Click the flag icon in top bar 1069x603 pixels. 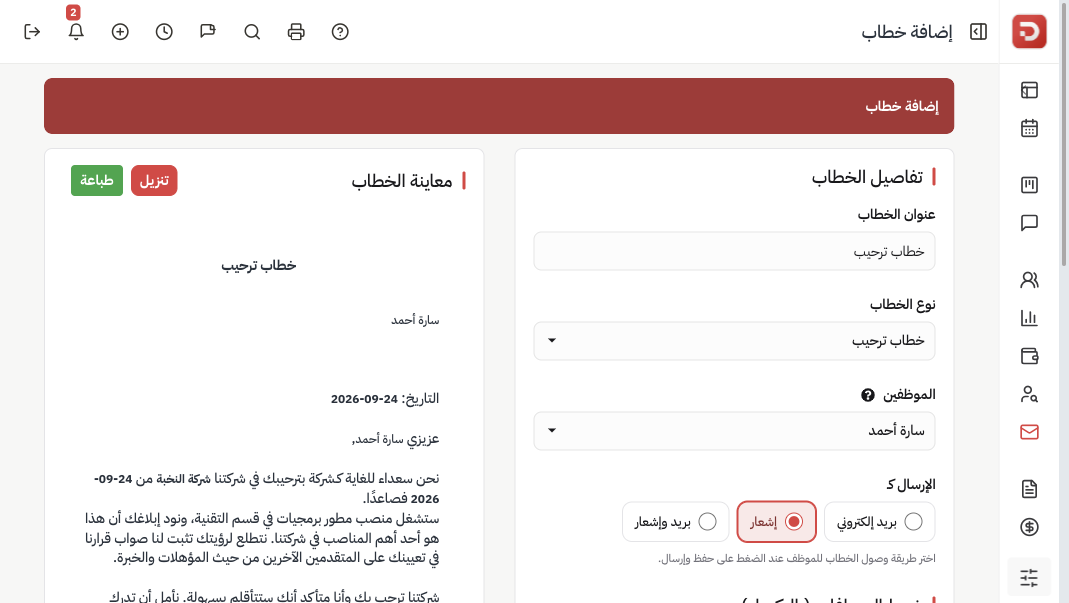pyautogui.click(x=208, y=31)
